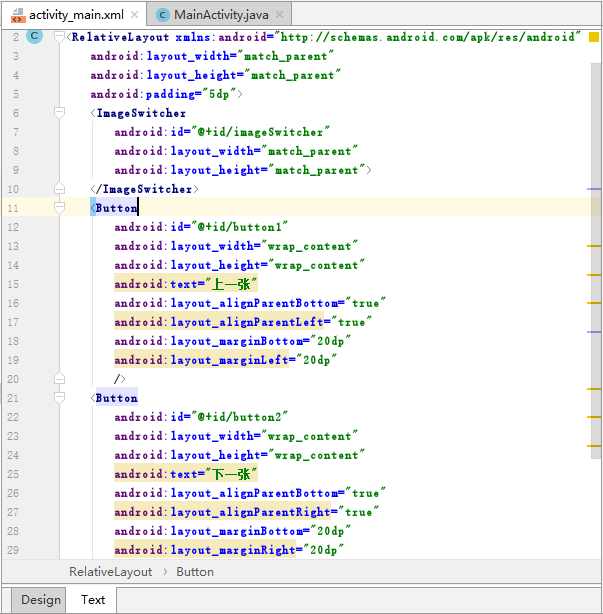The height and width of the screenshot is (614, 603).
Task: Click the @+id/button1 id value
Action: 239,227
